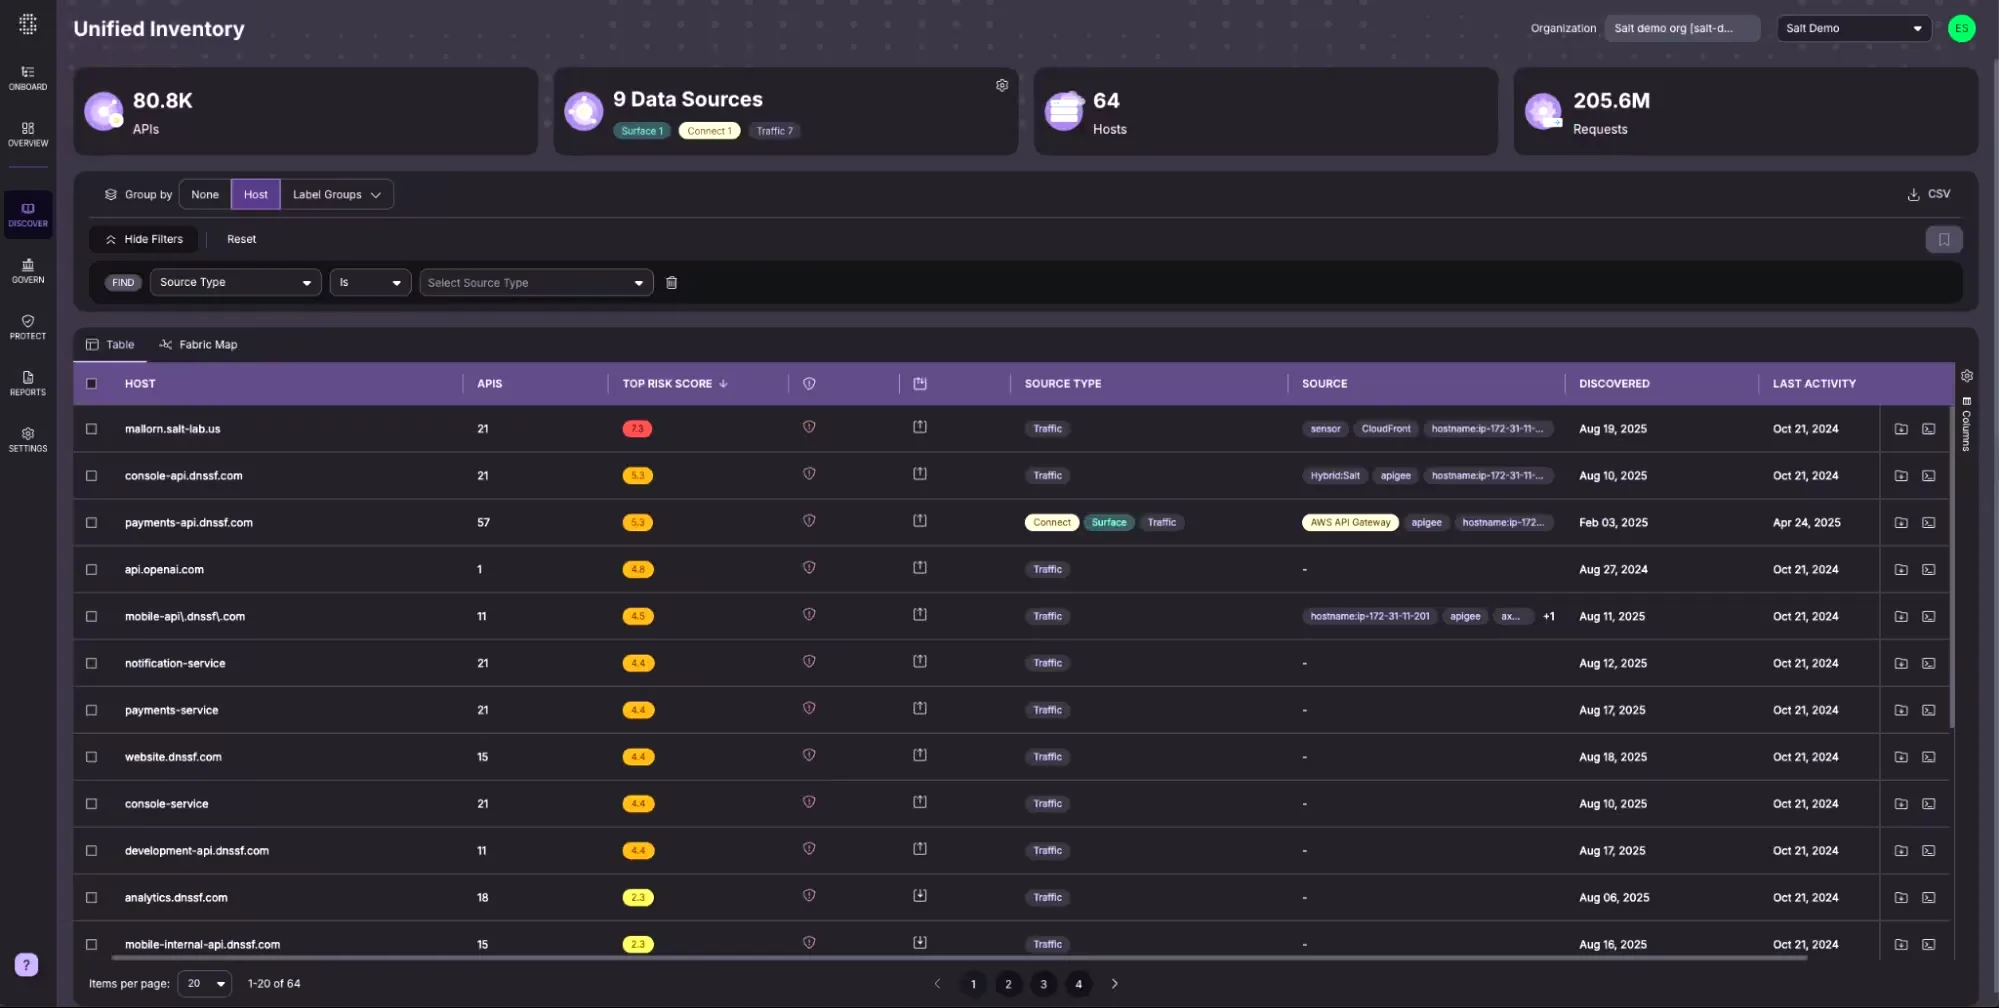Download the inventory as CSV
The height and width of the screenshot is (1008, 1999).
click(x=1928, y=193)
